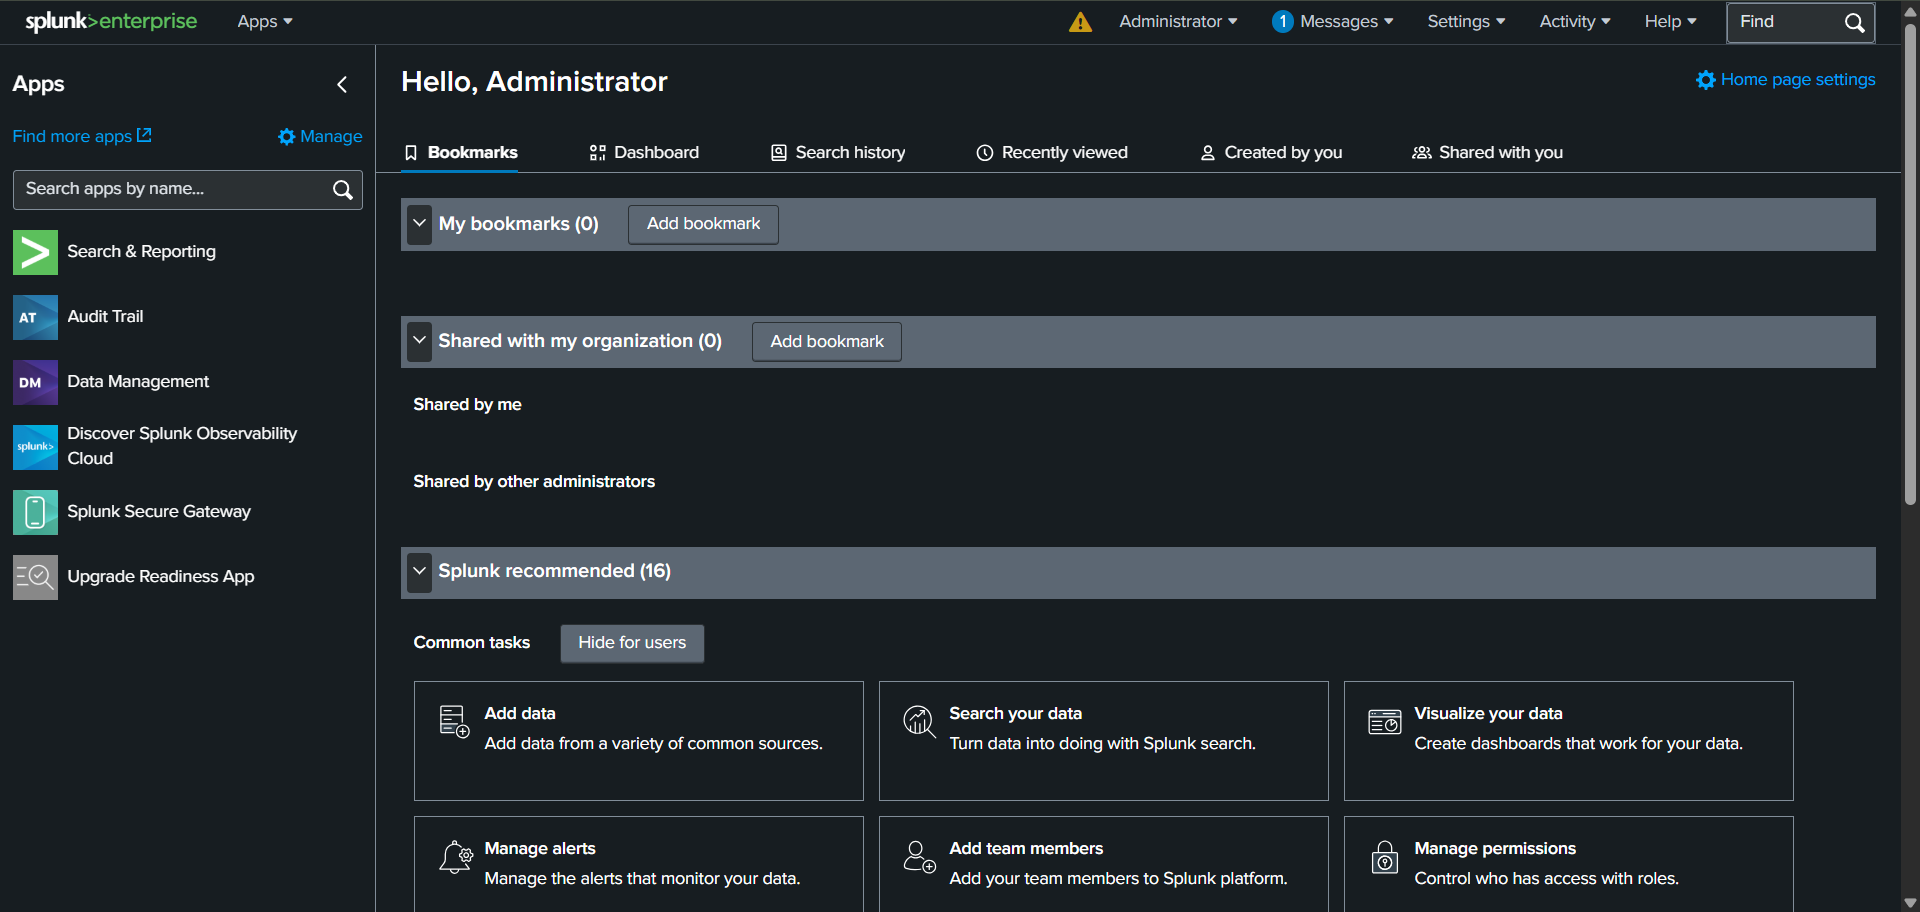Switch to the Shared with you tab

(x=1487, y=153)
